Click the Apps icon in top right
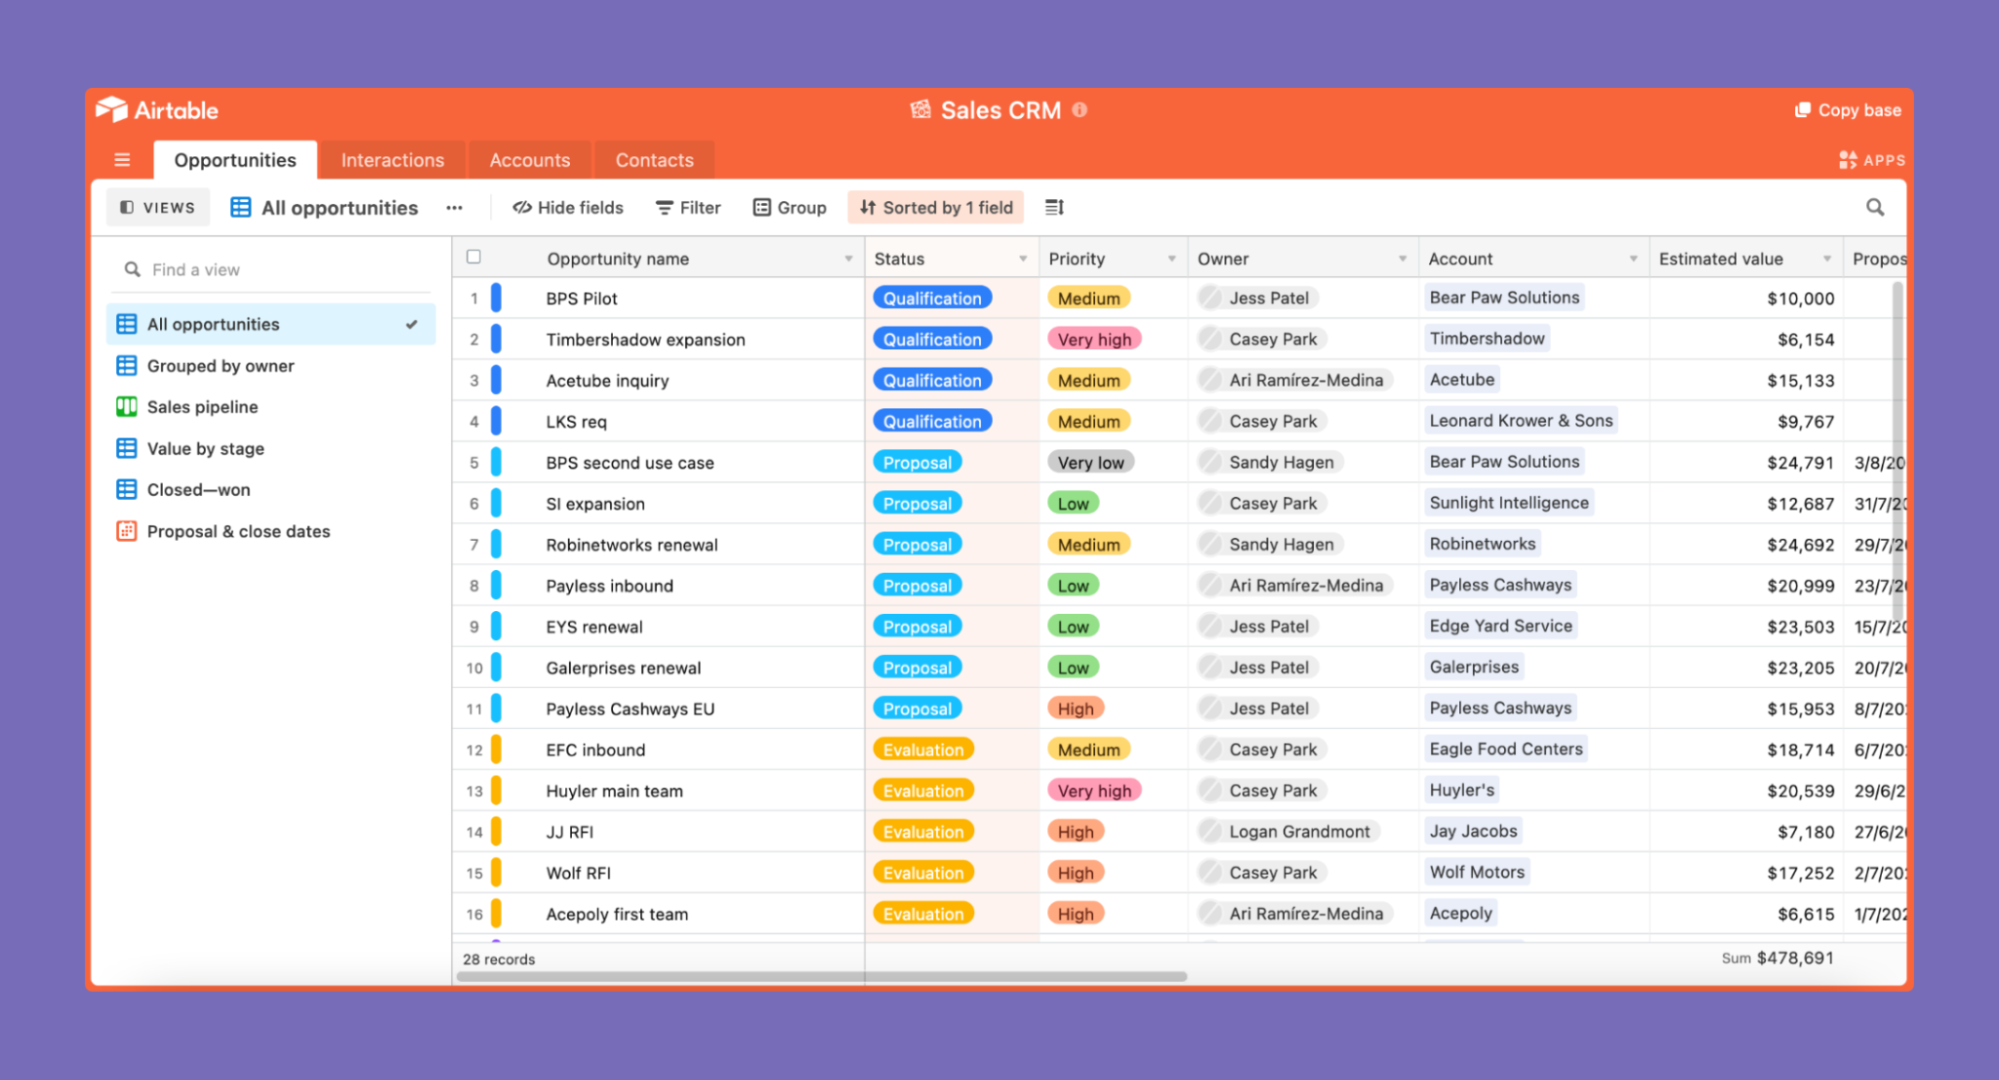This screenshot has width=1999, height=1080. [x=1870, y=158]
